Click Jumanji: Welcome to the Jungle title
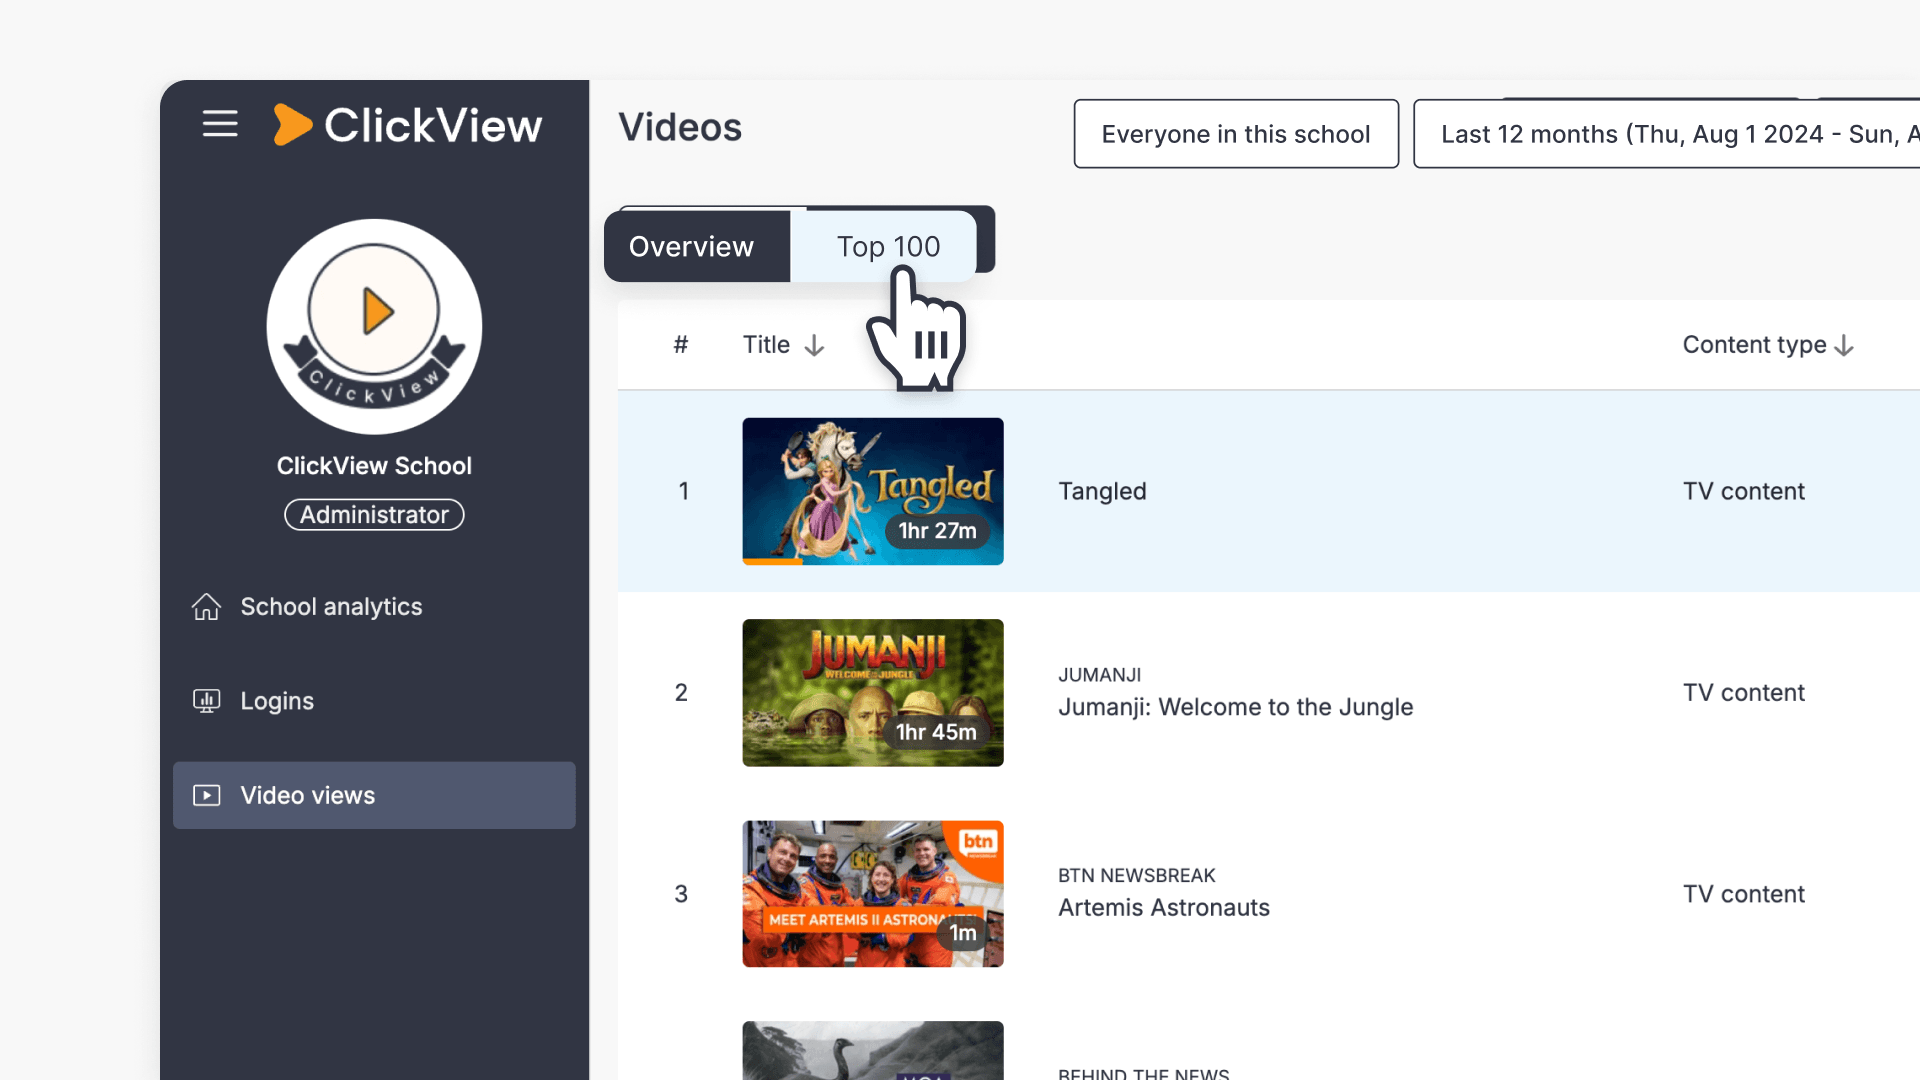Image resolution: width=1920 pixels, height=1080 pixels. (x=1235, y=708)
